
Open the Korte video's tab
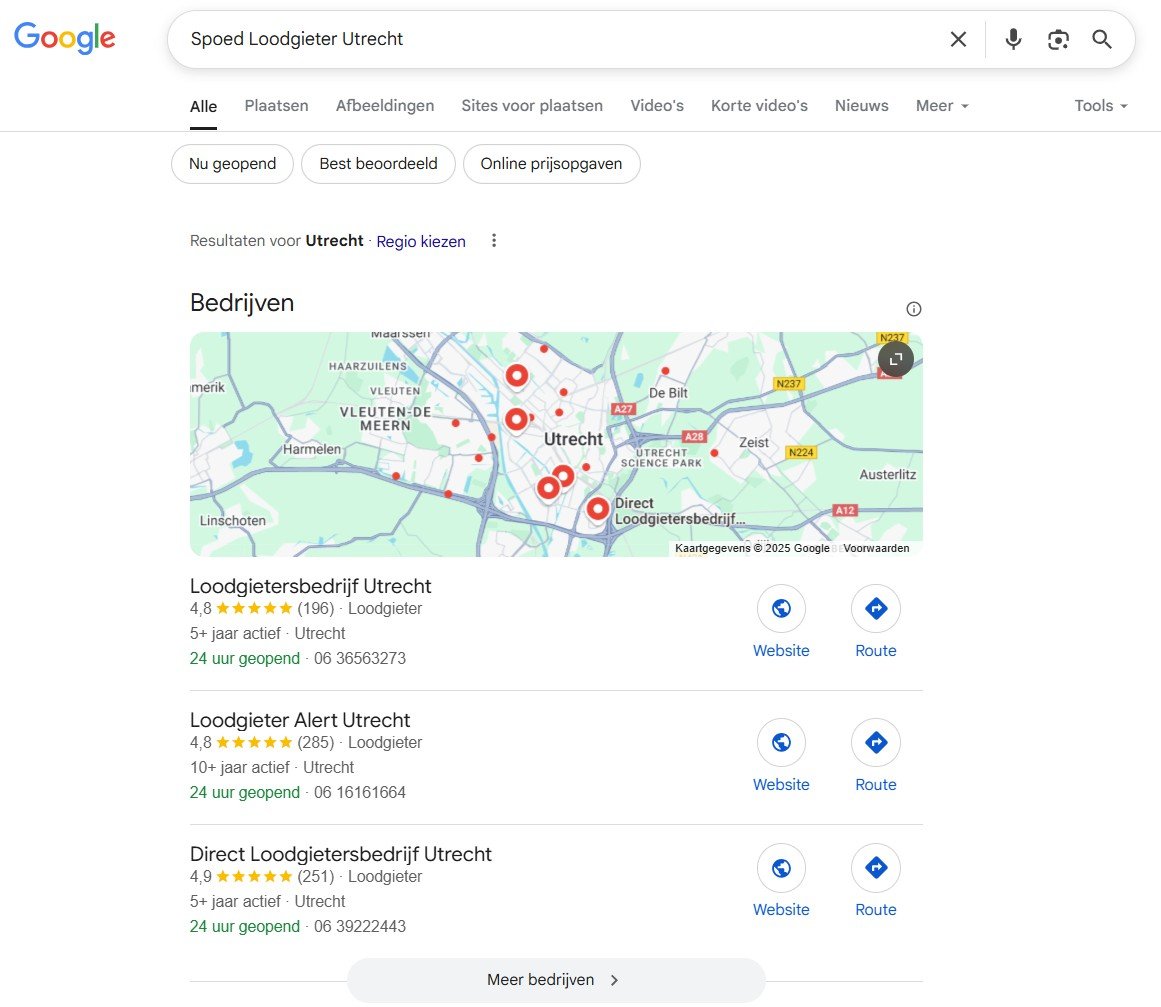pyautogui.click(x=759, y=106)
